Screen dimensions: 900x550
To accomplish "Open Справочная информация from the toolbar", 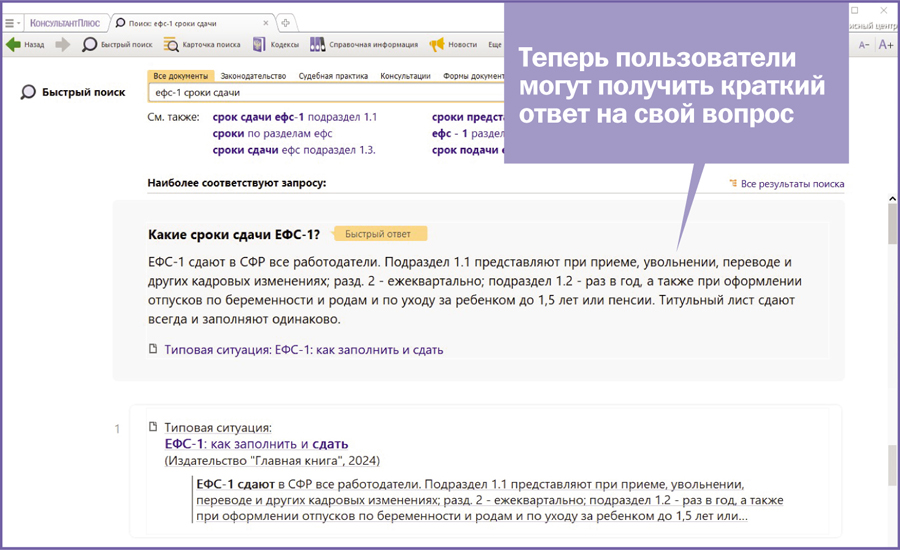I will (x=364, y=44).
